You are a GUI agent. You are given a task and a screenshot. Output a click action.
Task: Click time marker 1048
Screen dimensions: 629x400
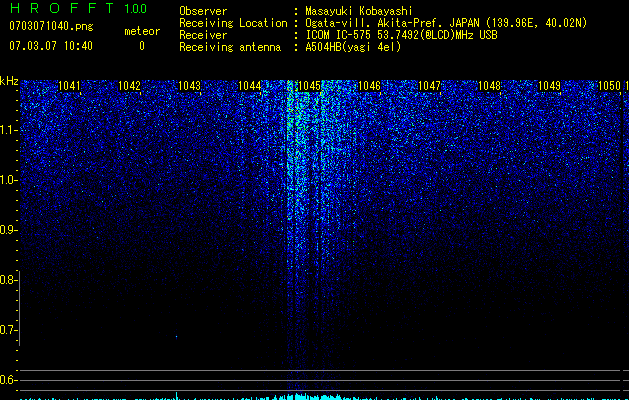489,86
